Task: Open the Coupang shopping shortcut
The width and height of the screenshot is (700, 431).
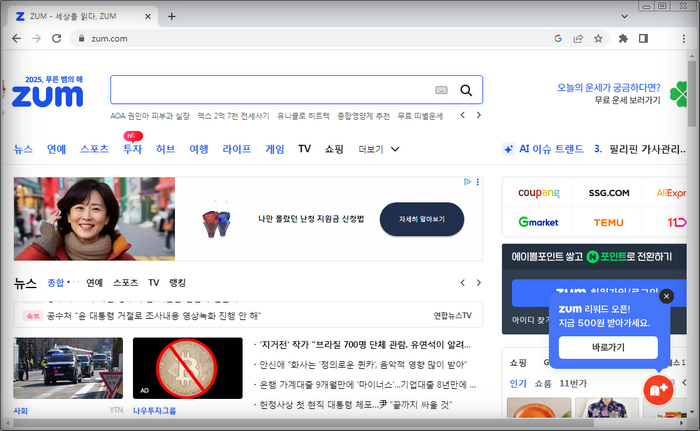Action: click(x=538, y=193)
